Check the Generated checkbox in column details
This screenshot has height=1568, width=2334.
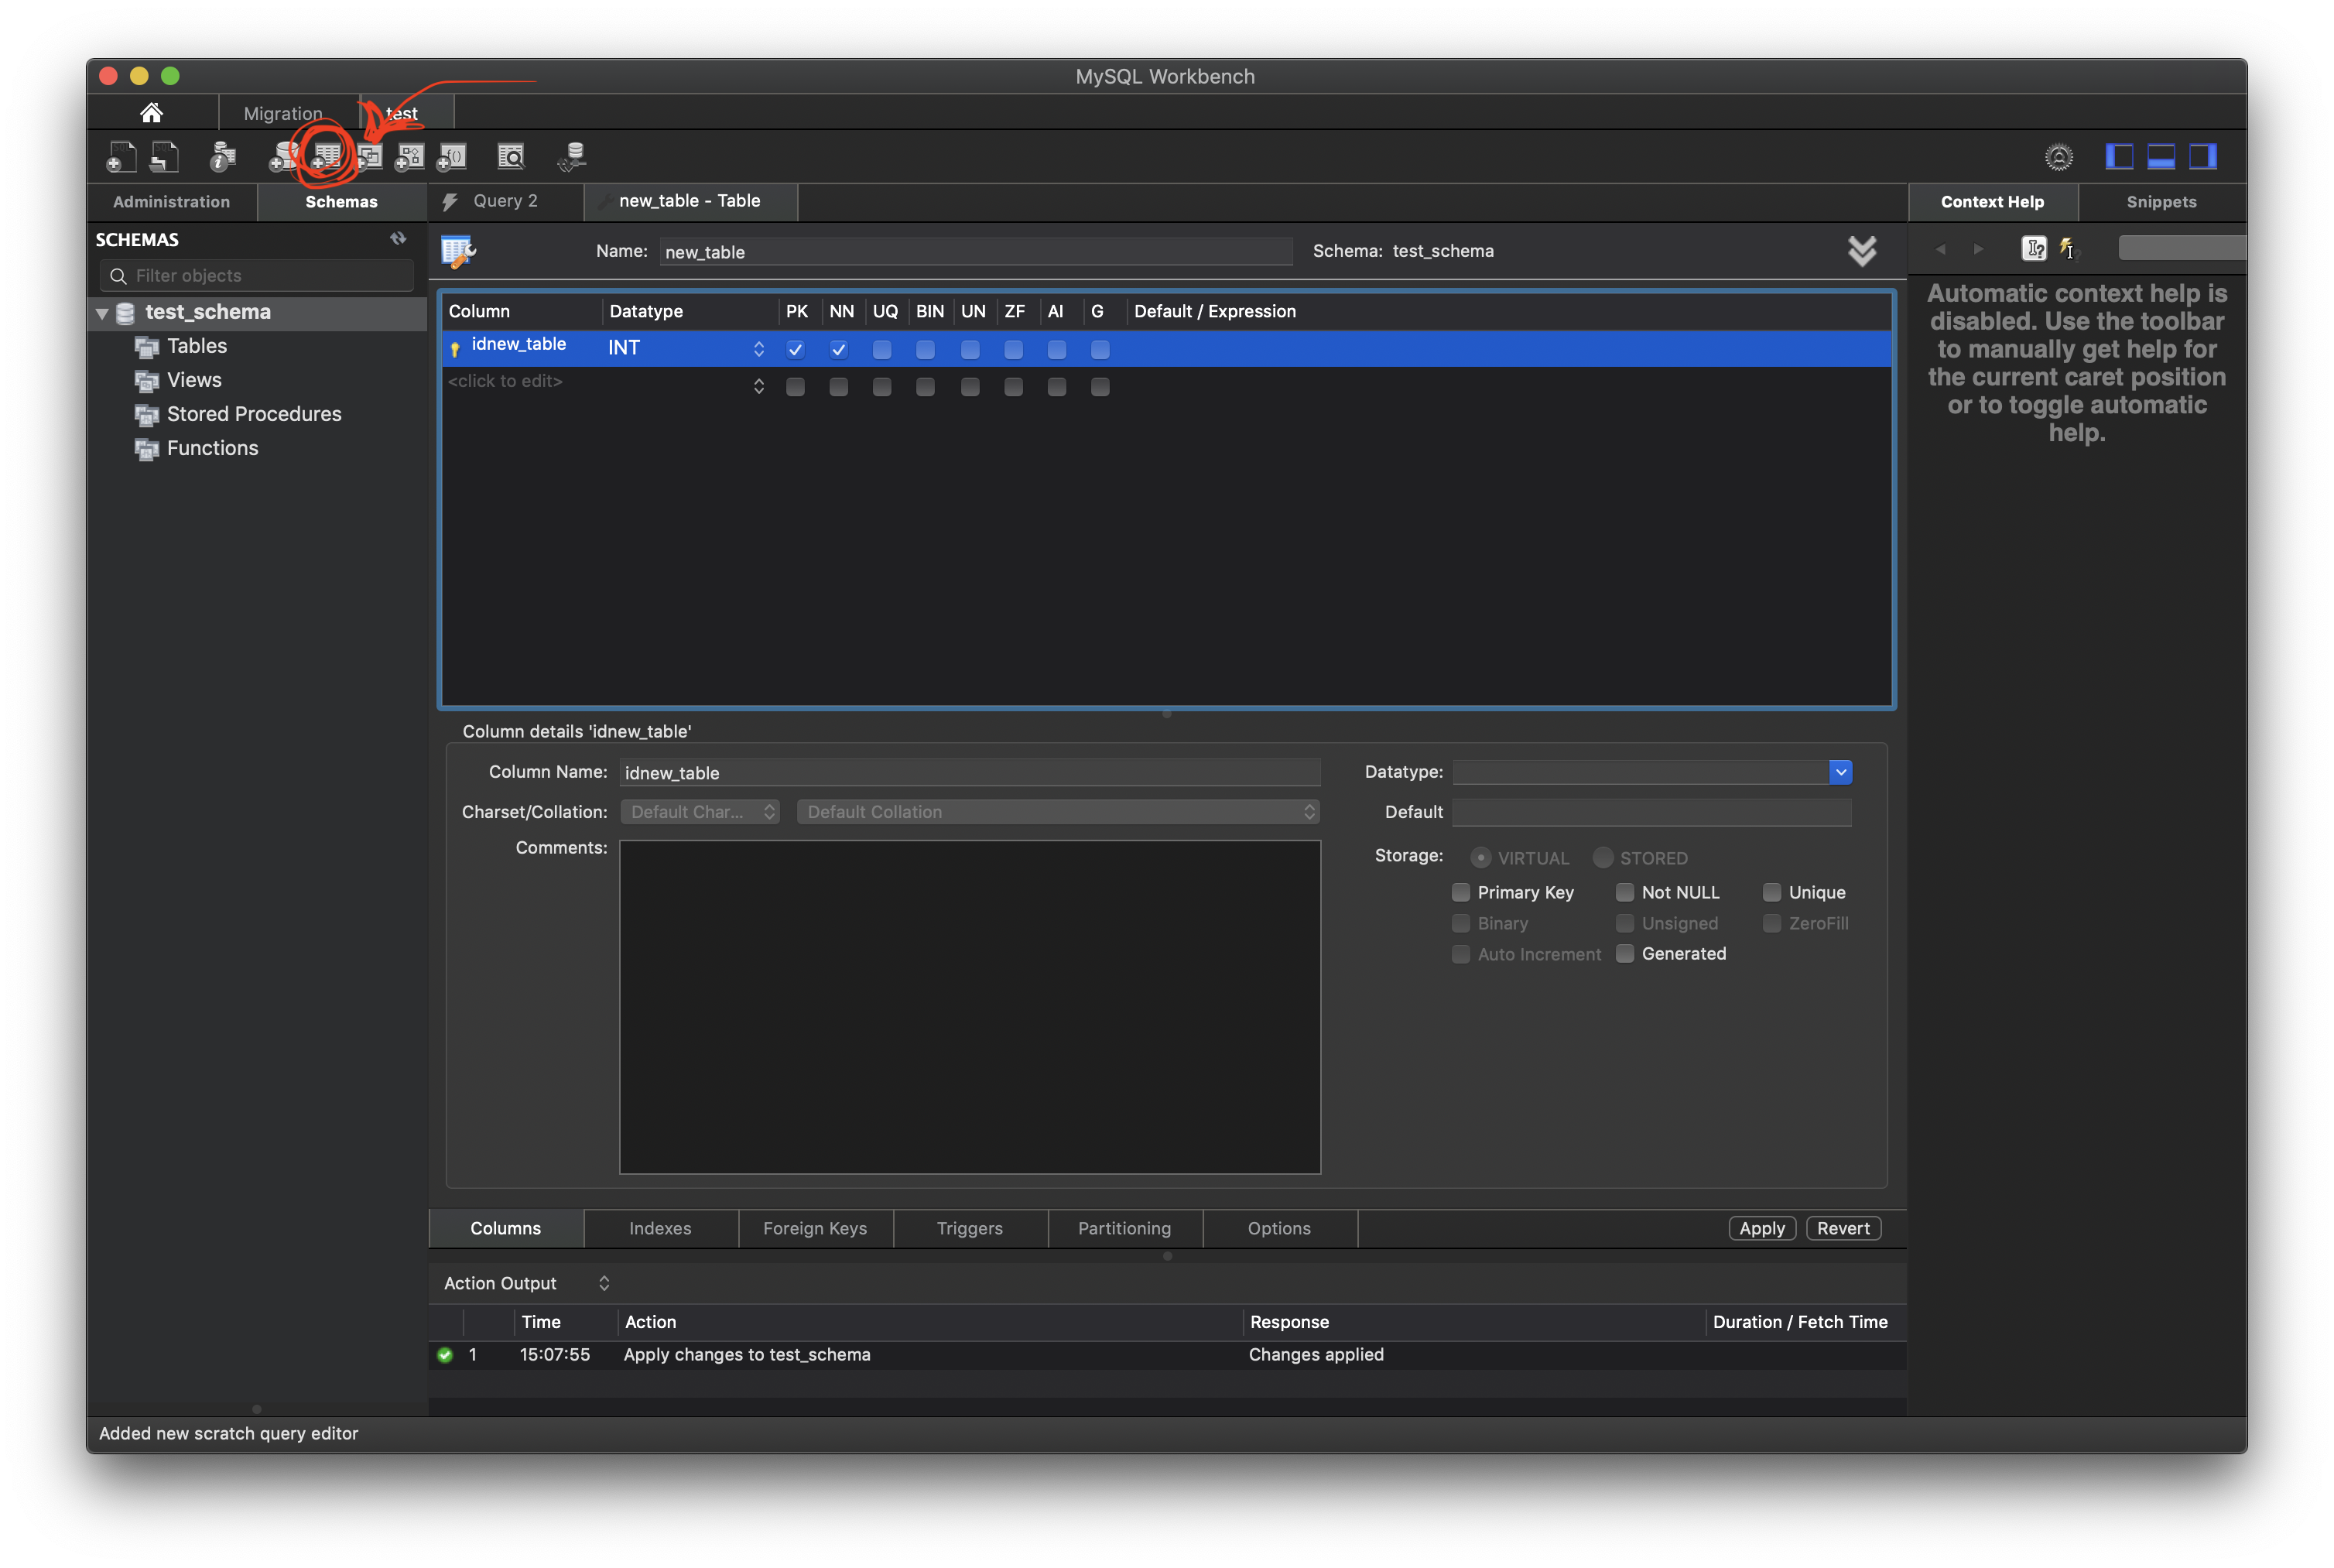(x=1625, y=954)
